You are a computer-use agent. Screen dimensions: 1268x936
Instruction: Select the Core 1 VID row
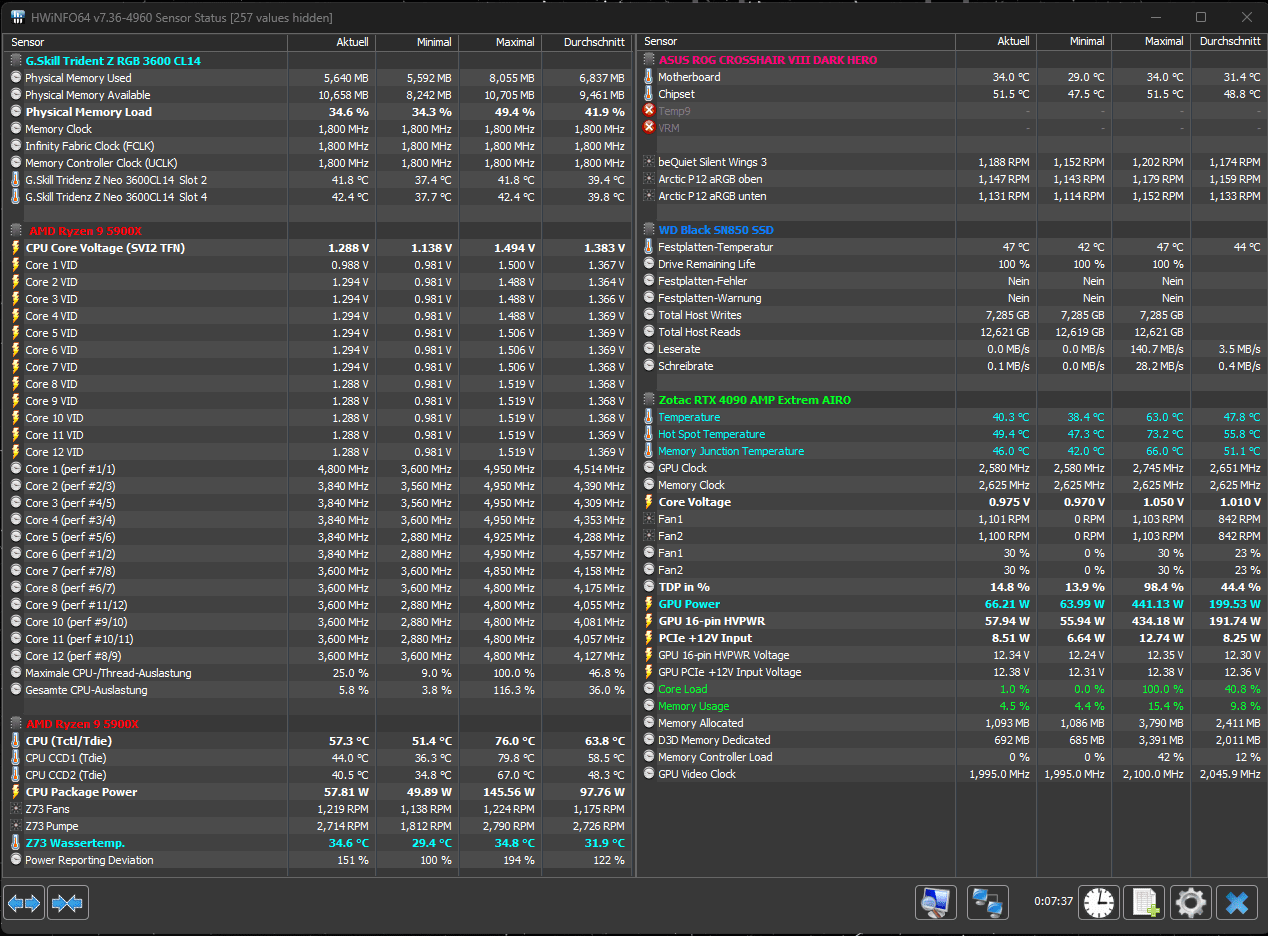point(319,265)
